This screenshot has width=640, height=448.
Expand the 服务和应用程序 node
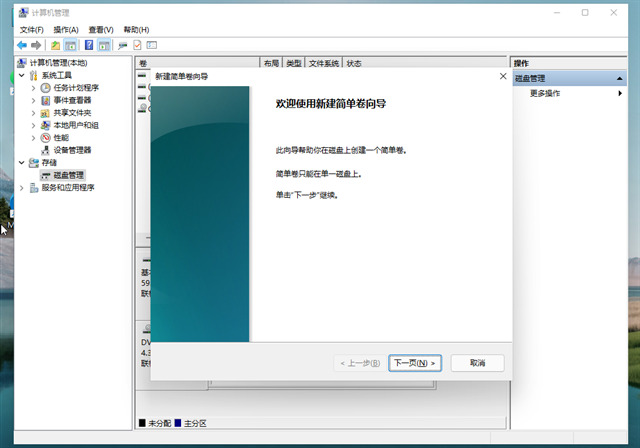click(x=22, y=187)
